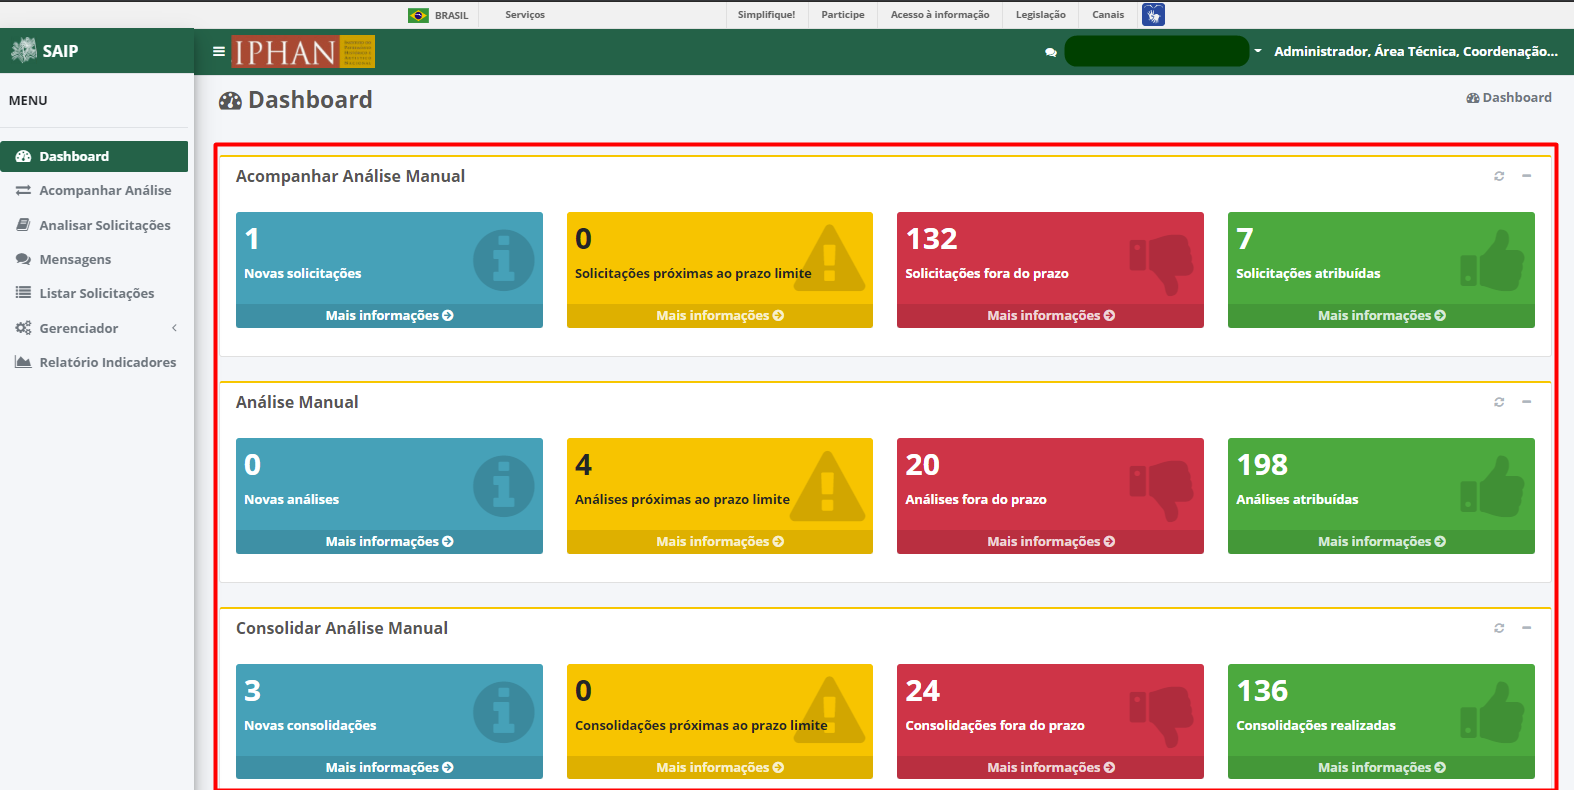Open Mensagens in sidebar
The image size is (1574, 790).
(x=94, y=259)
